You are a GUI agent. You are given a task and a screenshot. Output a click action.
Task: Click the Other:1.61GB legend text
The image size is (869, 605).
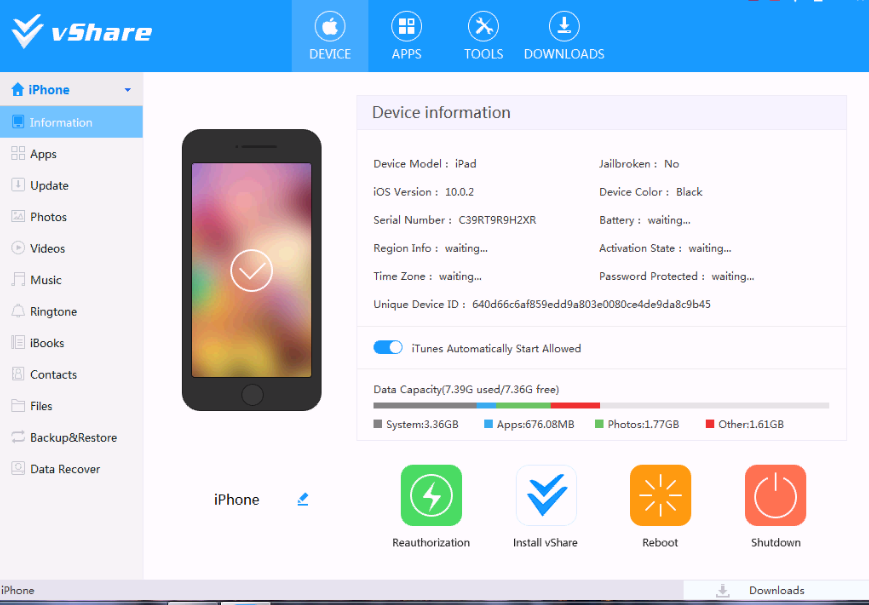pos(751,424)
